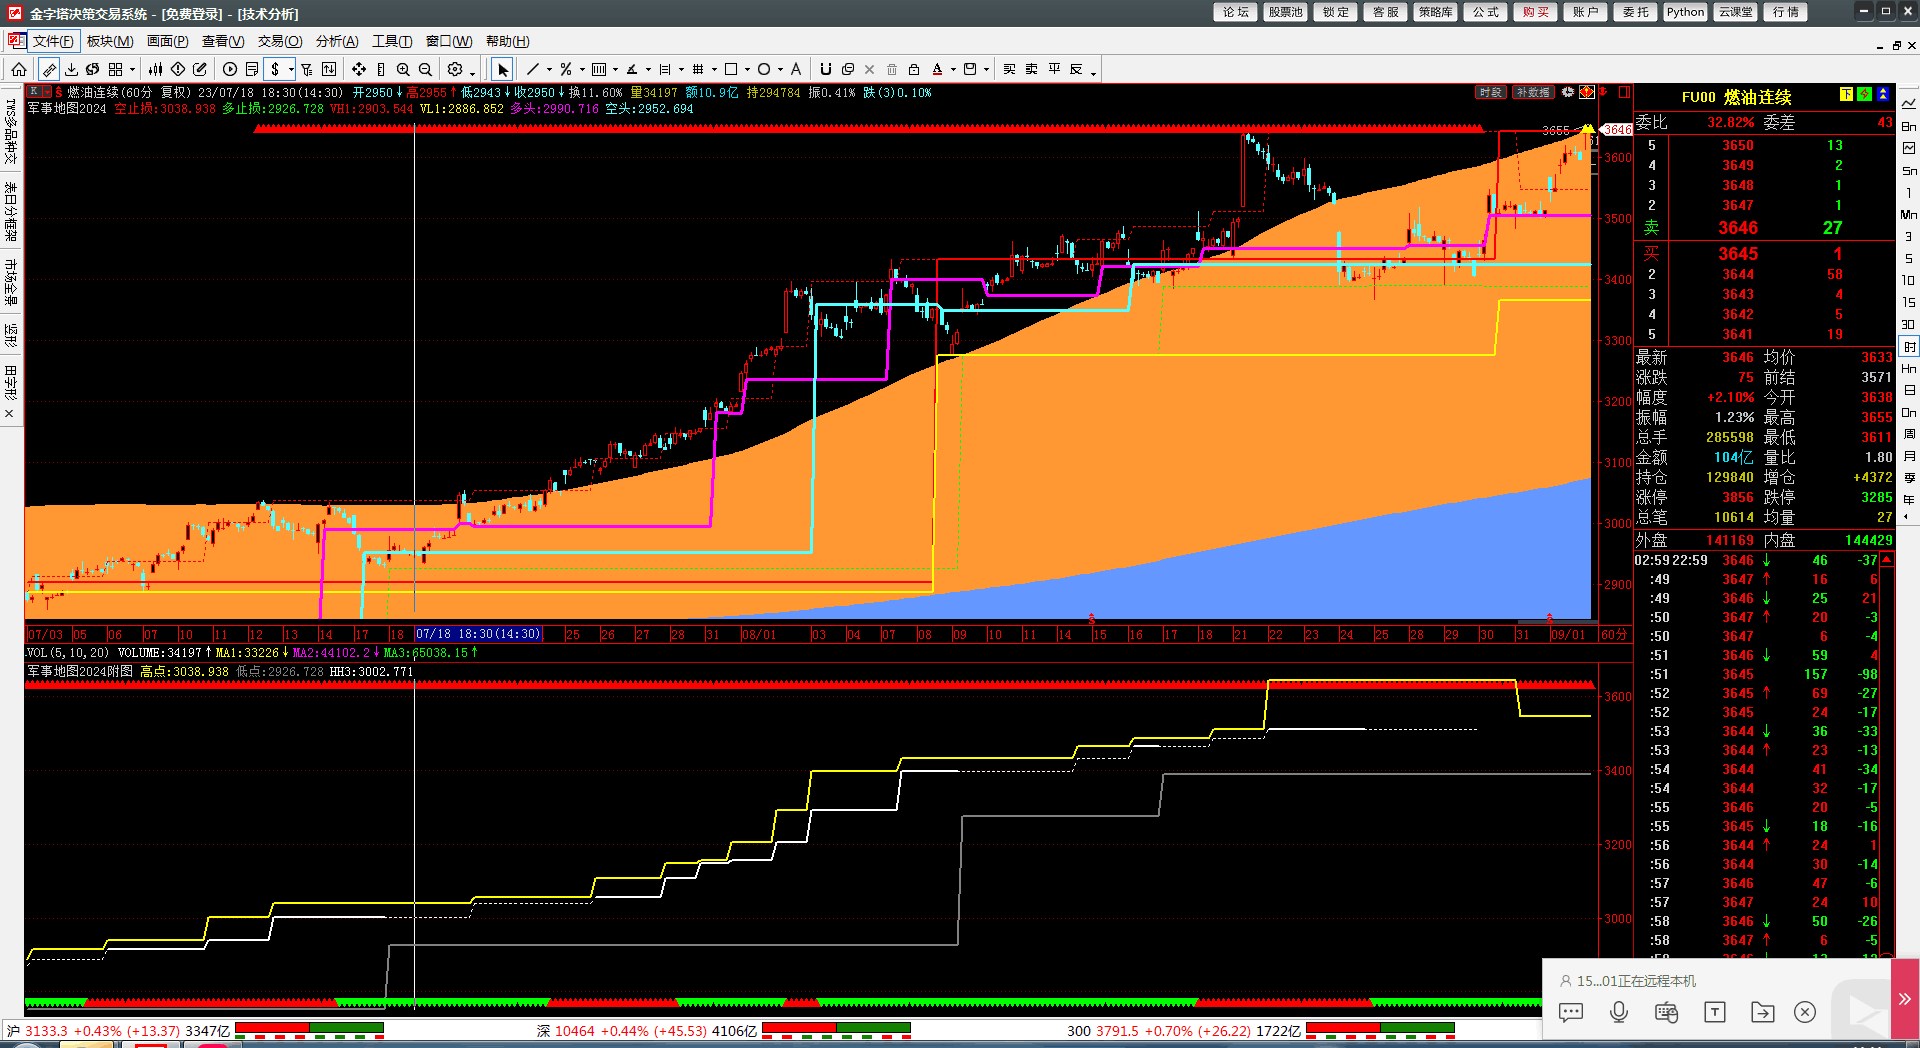Click the file transfer folder icon
Image resolution: width=1920 pixels, height=1048 pixels.
tap(1762, 1012)
